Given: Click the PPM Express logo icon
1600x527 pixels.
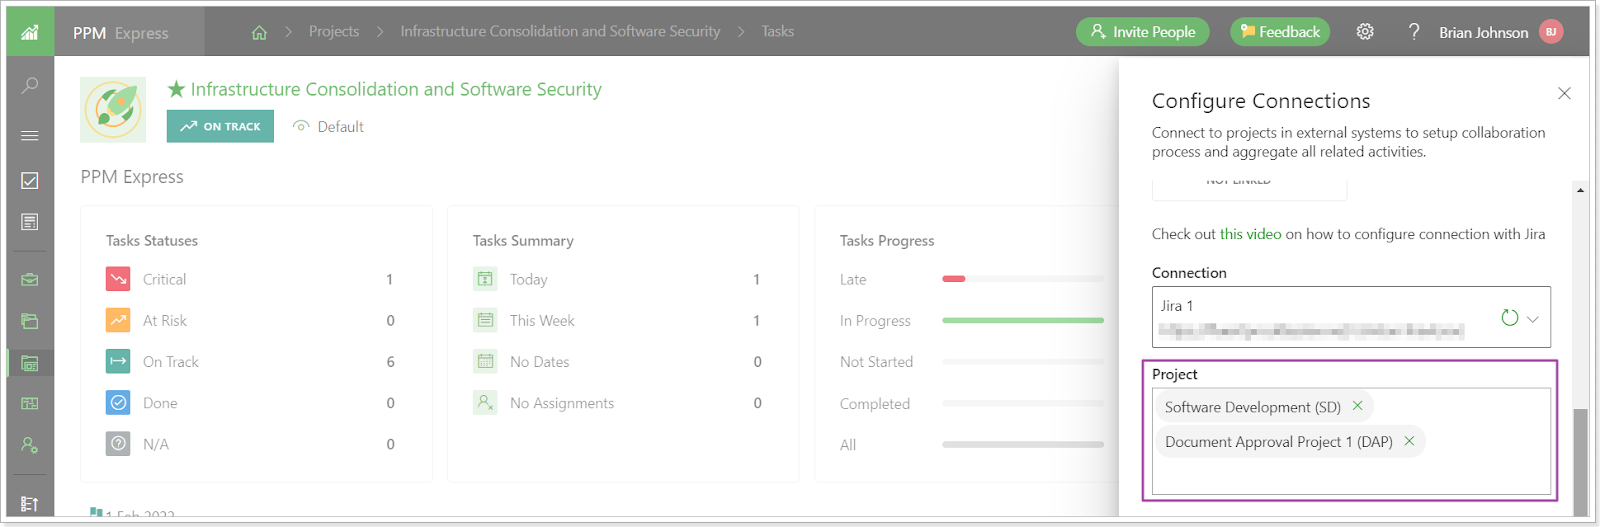Looking at the screenshot, I should [x=30, y=32].
